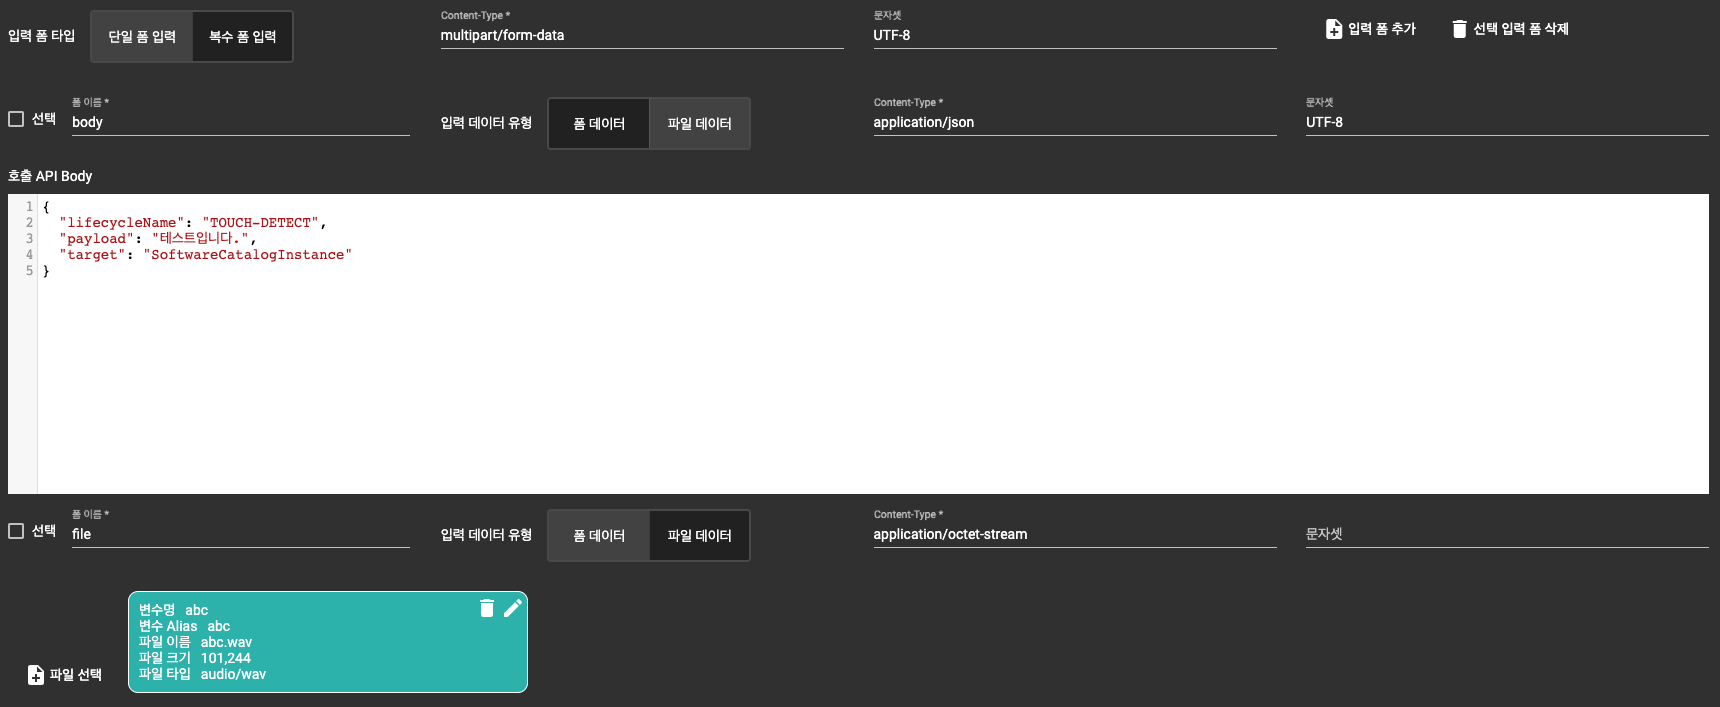
Task: Tick the 선택 checkbox for the body form
Action: 16,119
